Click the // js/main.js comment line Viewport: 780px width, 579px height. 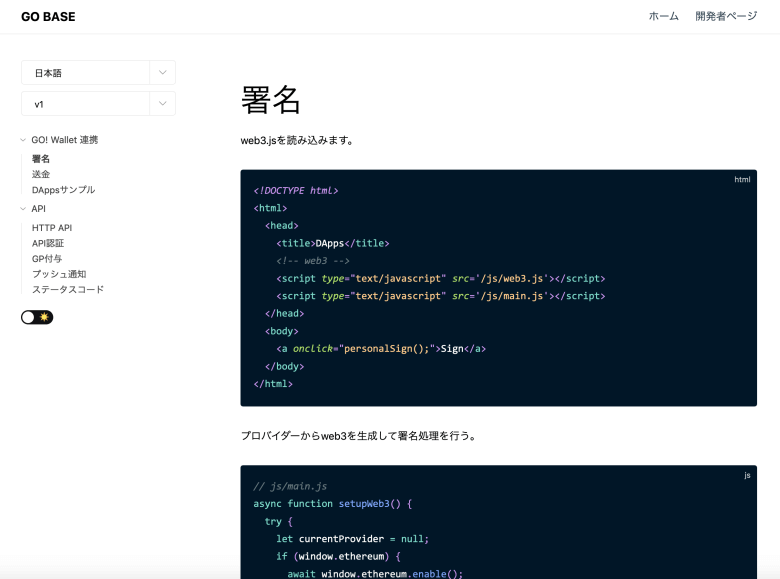coord(290,486)
